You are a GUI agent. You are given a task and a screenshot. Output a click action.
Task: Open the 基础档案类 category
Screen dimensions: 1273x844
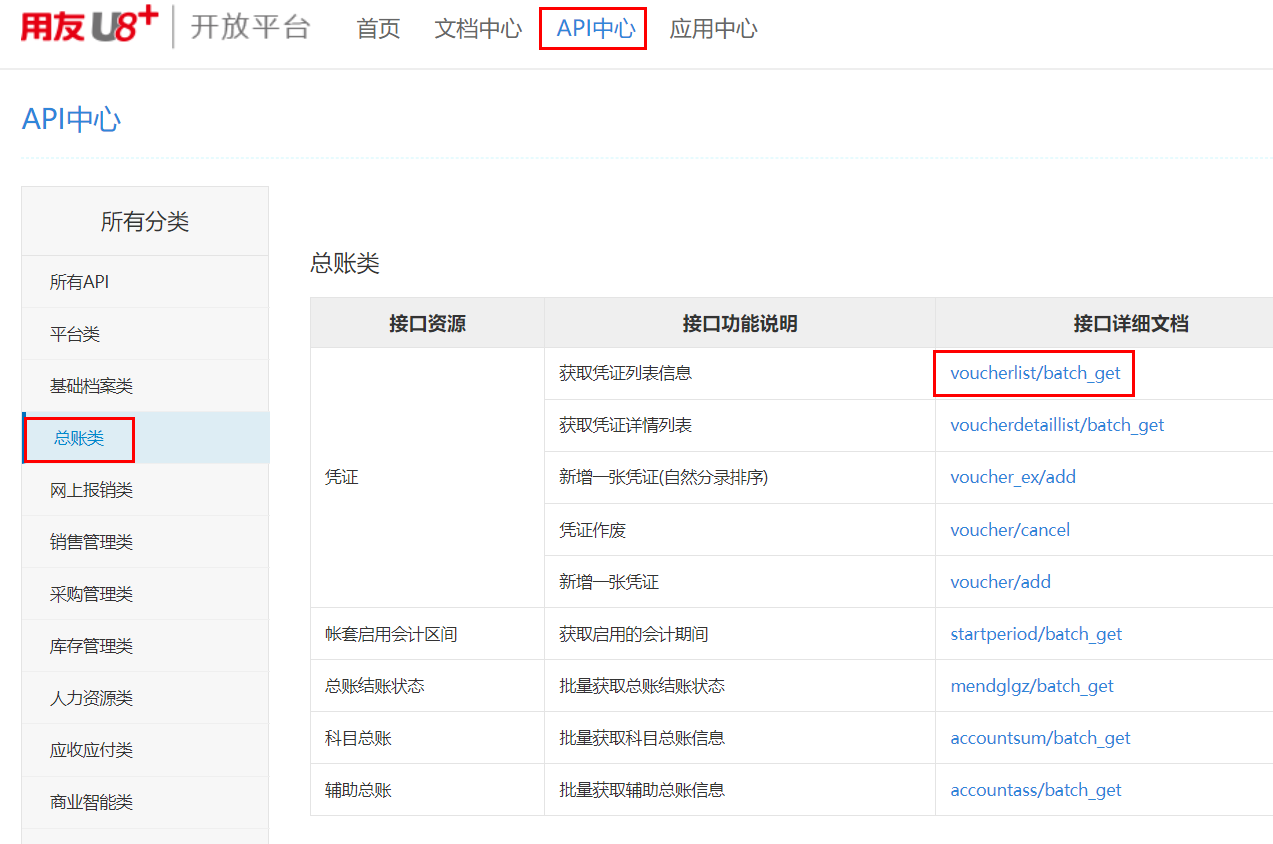coord(91,386)
